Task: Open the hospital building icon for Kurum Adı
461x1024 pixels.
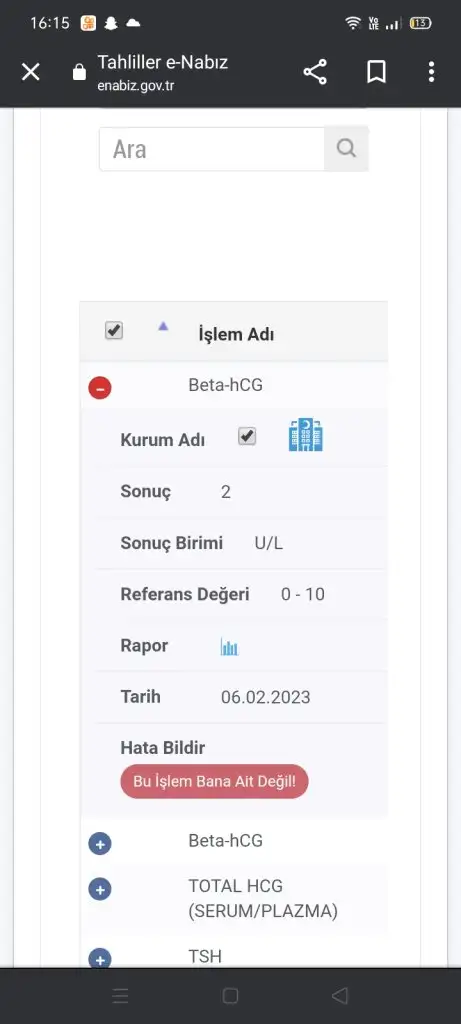Action: coord(306,435)
